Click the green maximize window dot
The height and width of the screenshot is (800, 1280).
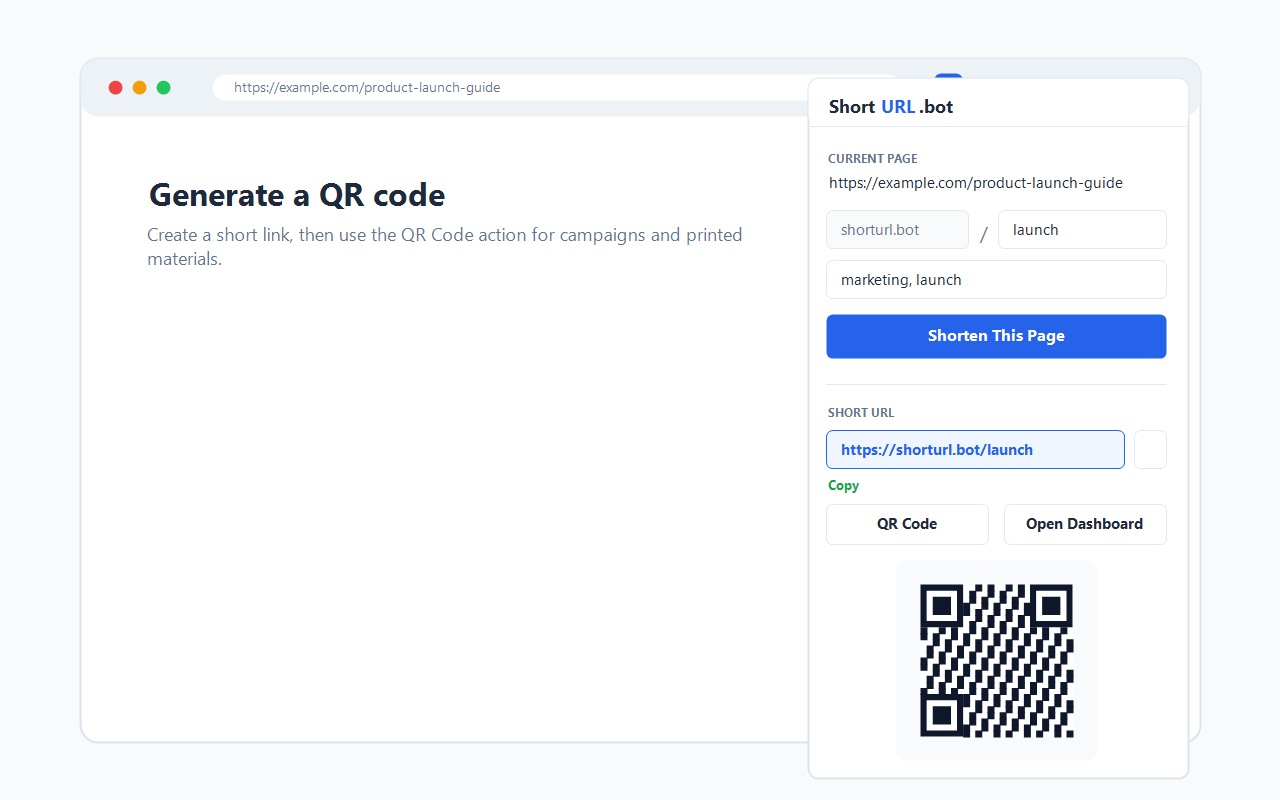[164, 88]
